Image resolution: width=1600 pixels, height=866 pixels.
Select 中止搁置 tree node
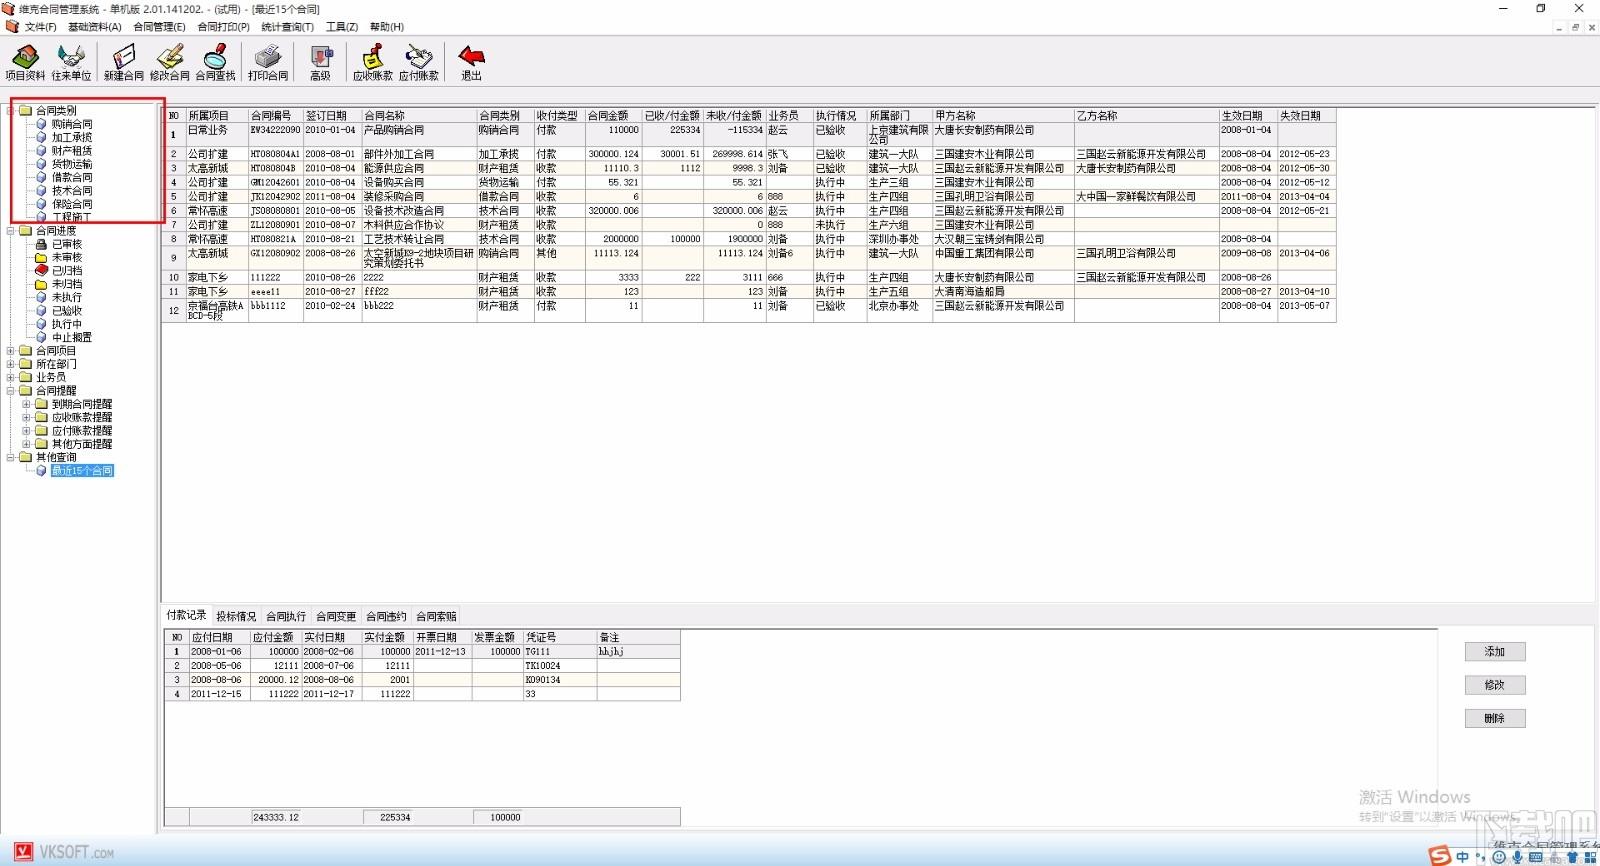[x=72, y=337]
